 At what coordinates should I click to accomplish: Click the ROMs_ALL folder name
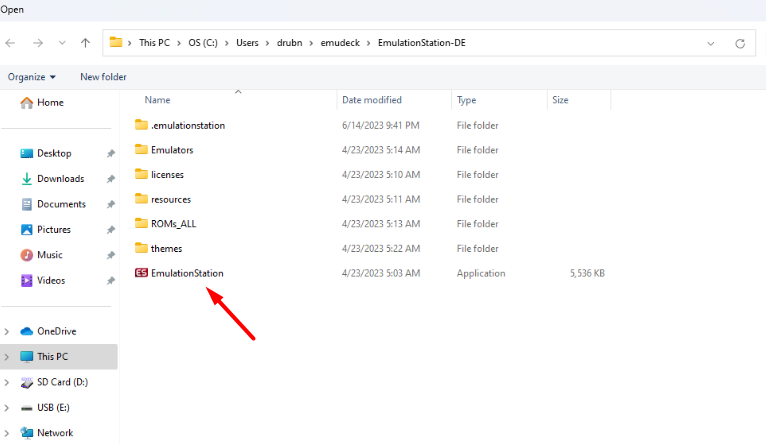point(173,224)
